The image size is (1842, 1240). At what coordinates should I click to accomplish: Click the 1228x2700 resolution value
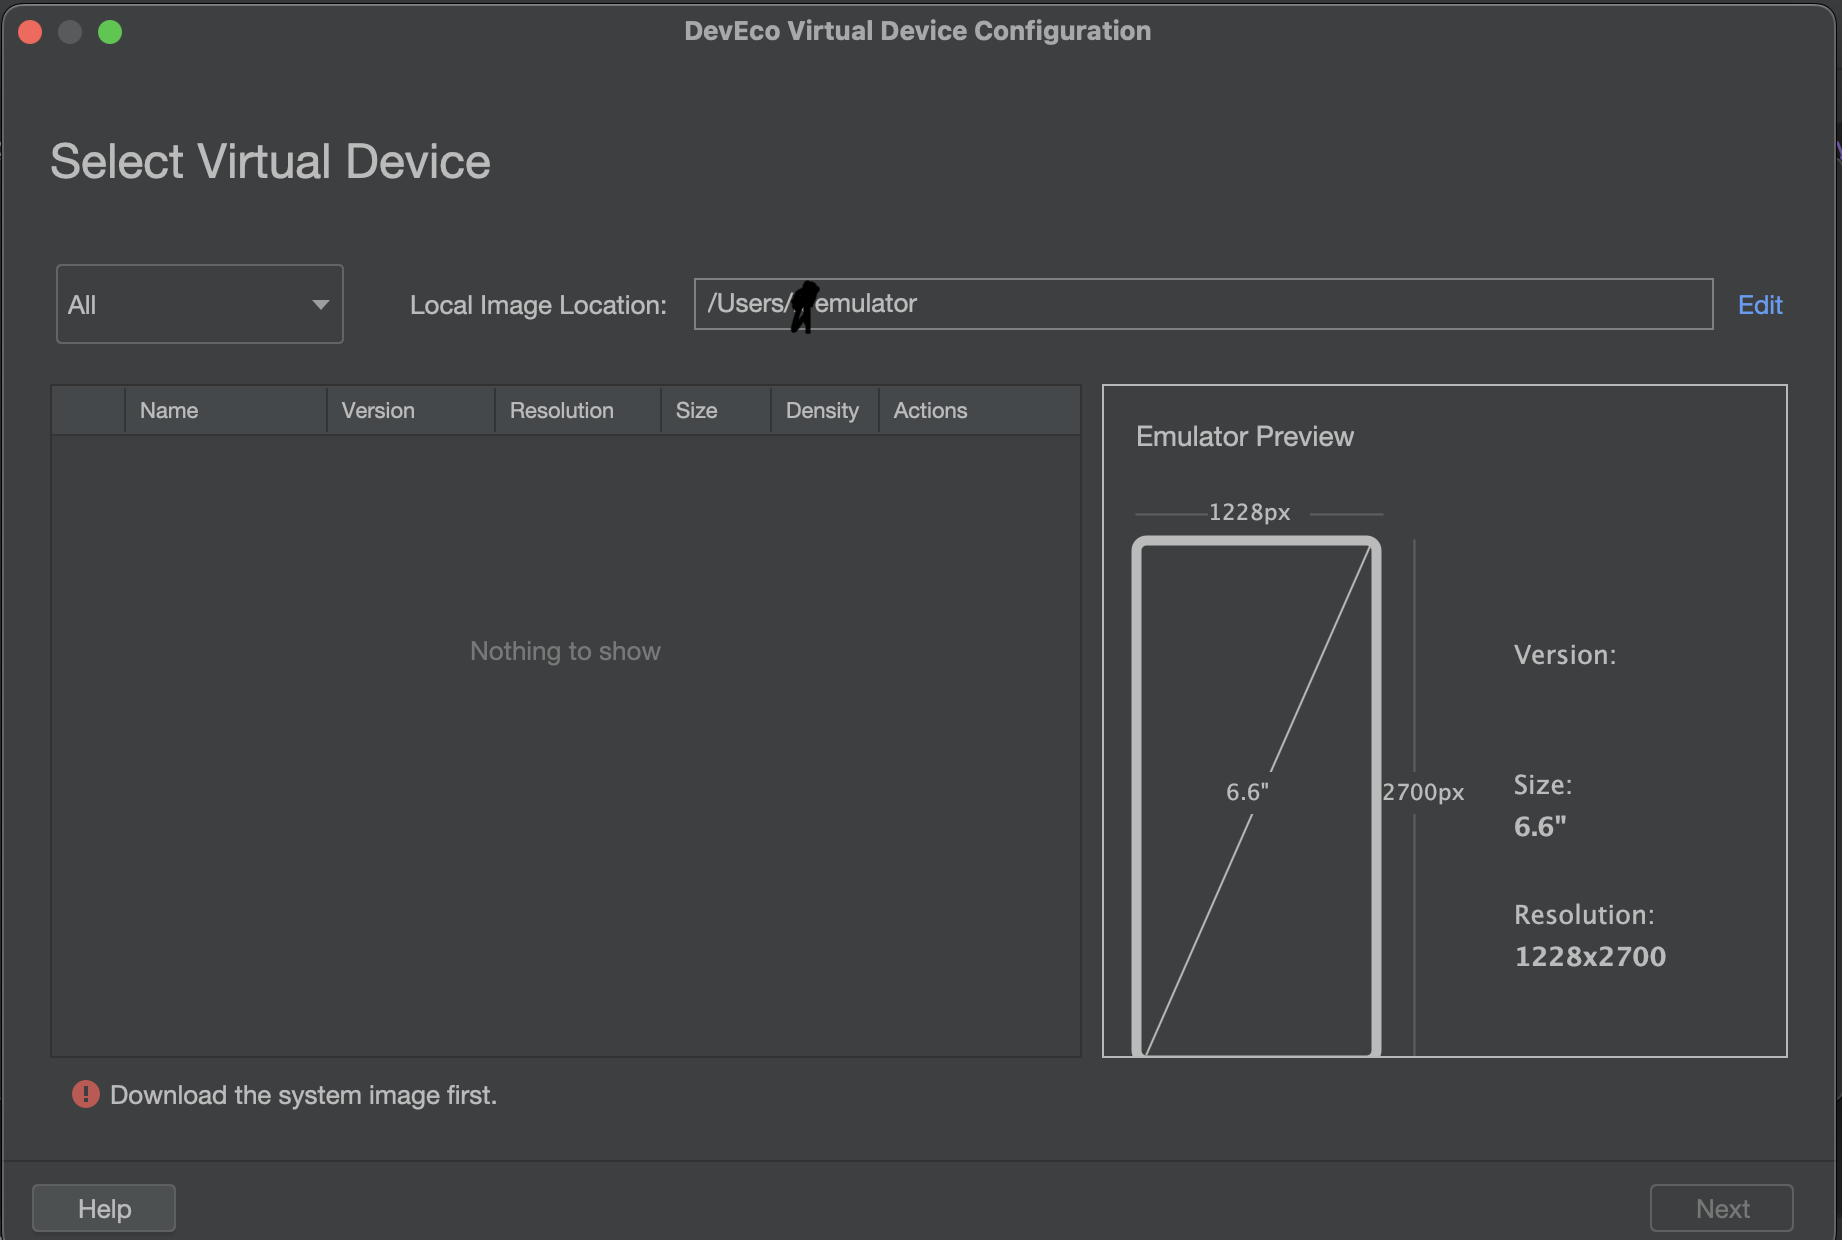(1590, 956)
